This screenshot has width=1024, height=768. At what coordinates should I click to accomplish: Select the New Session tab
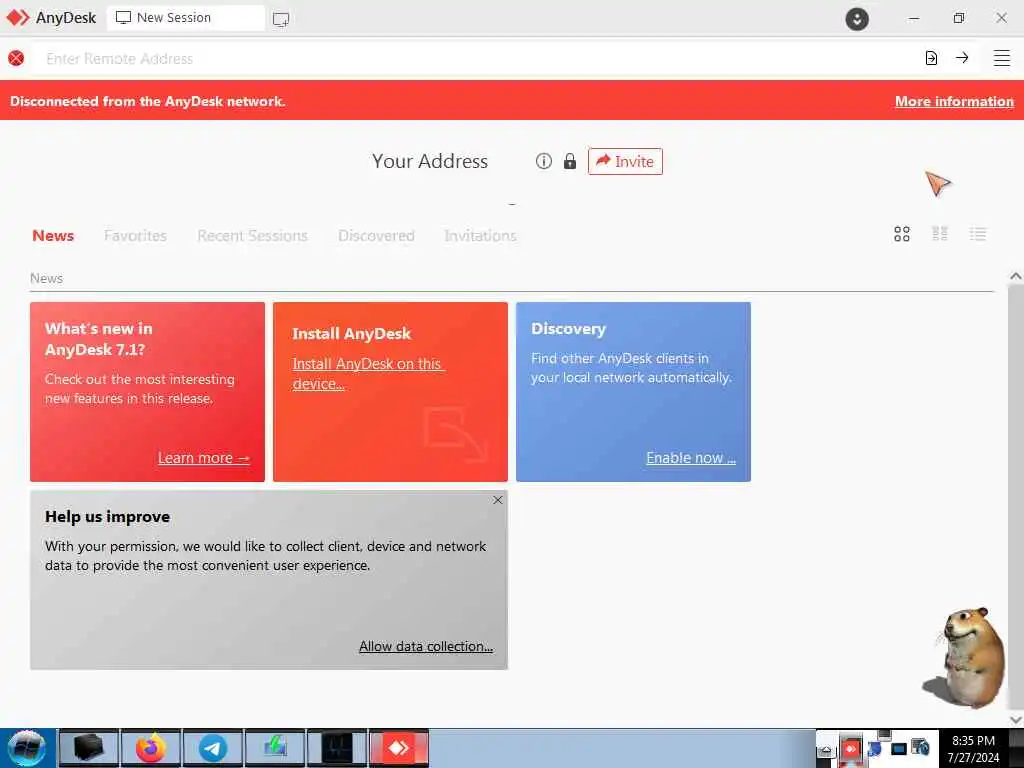click(x=185, y=18)
